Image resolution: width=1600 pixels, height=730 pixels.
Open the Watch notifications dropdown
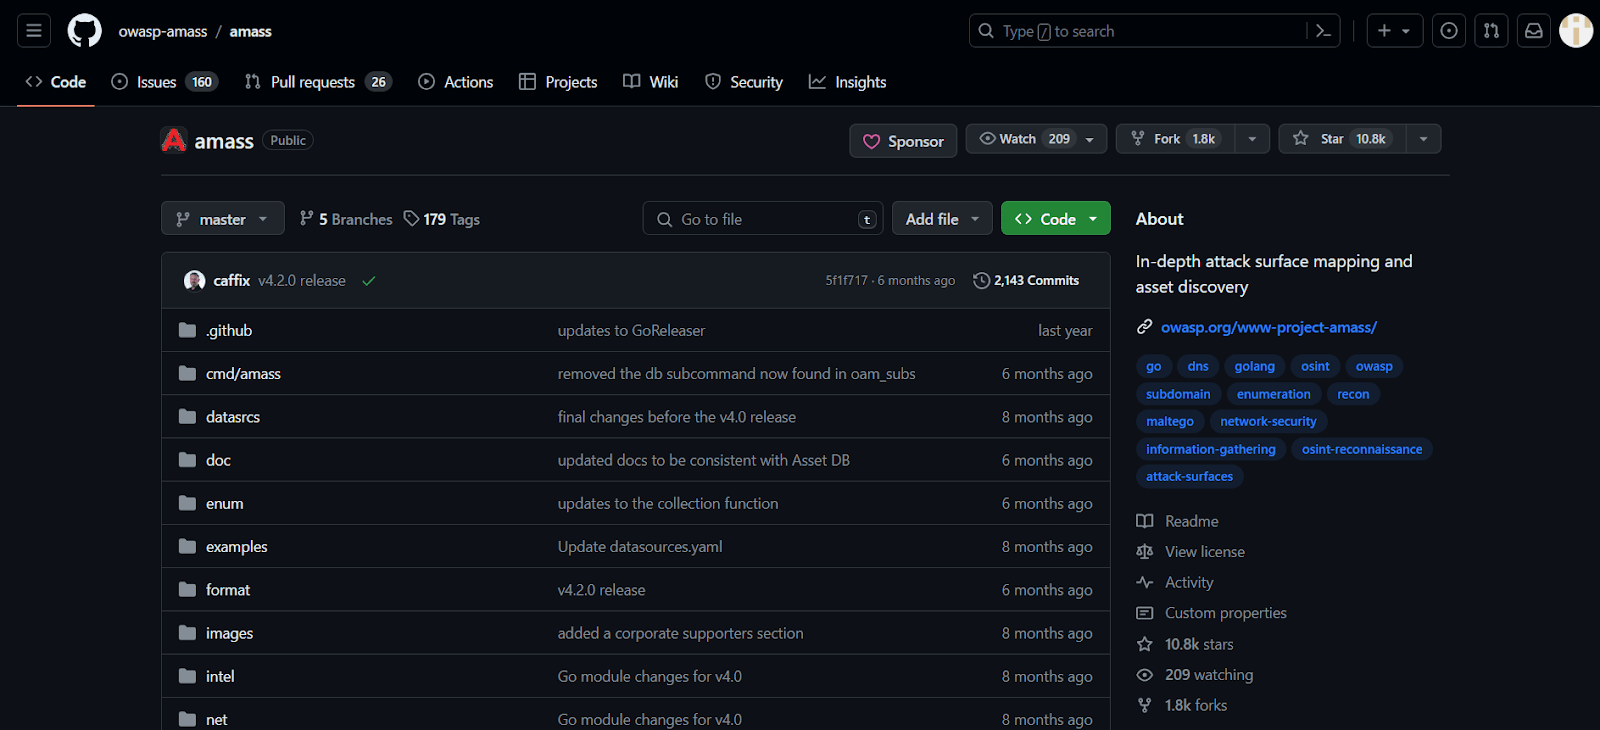pos(1036,139)
